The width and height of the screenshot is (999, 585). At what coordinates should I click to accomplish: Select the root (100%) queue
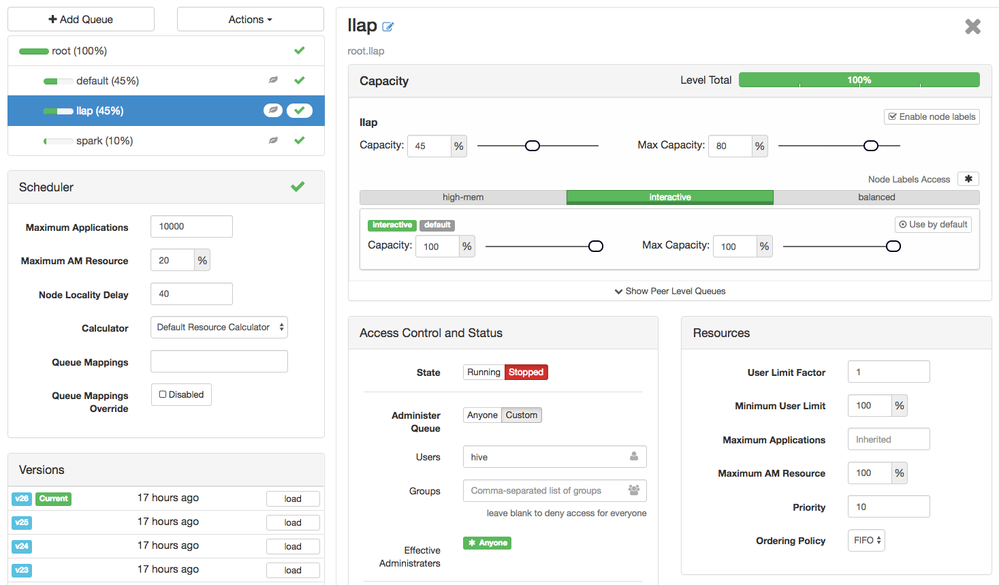[x=166, y=50]
